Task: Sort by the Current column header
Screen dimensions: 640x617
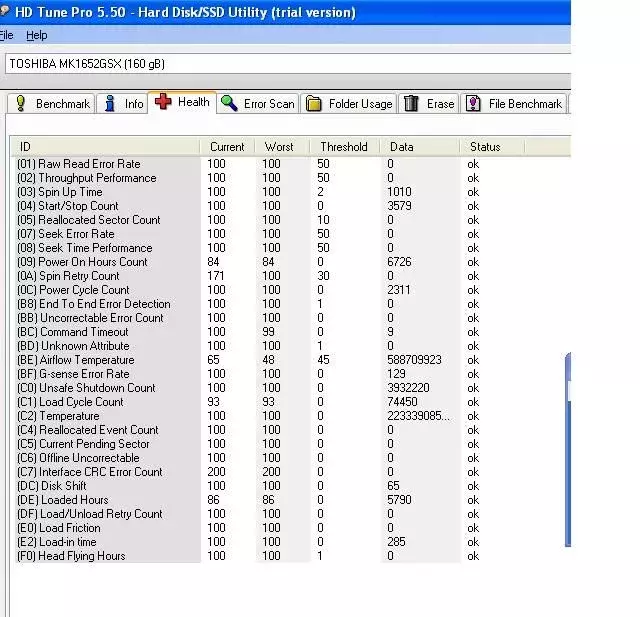Action: (x=227, y=147)
